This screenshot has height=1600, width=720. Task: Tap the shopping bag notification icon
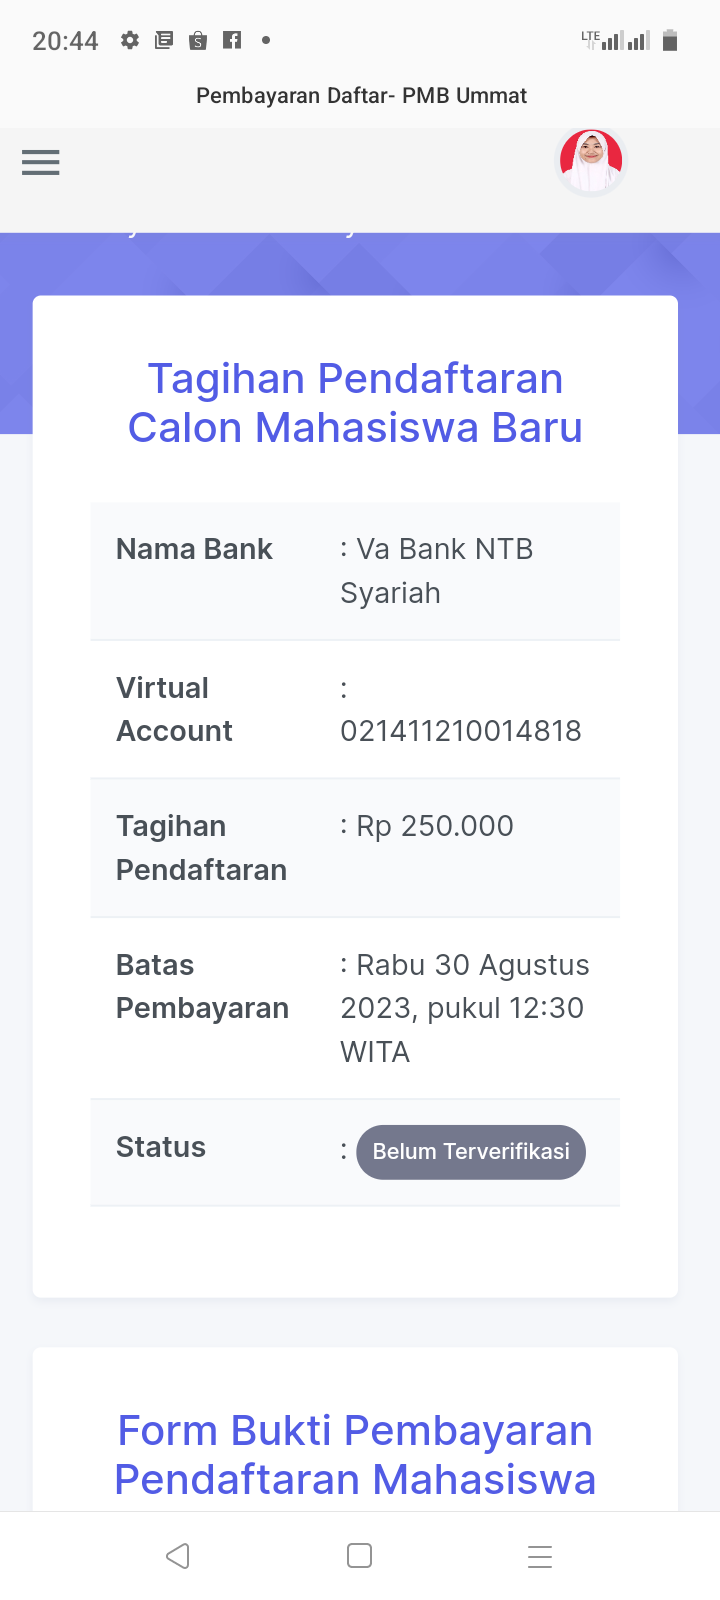coord(198,40)
